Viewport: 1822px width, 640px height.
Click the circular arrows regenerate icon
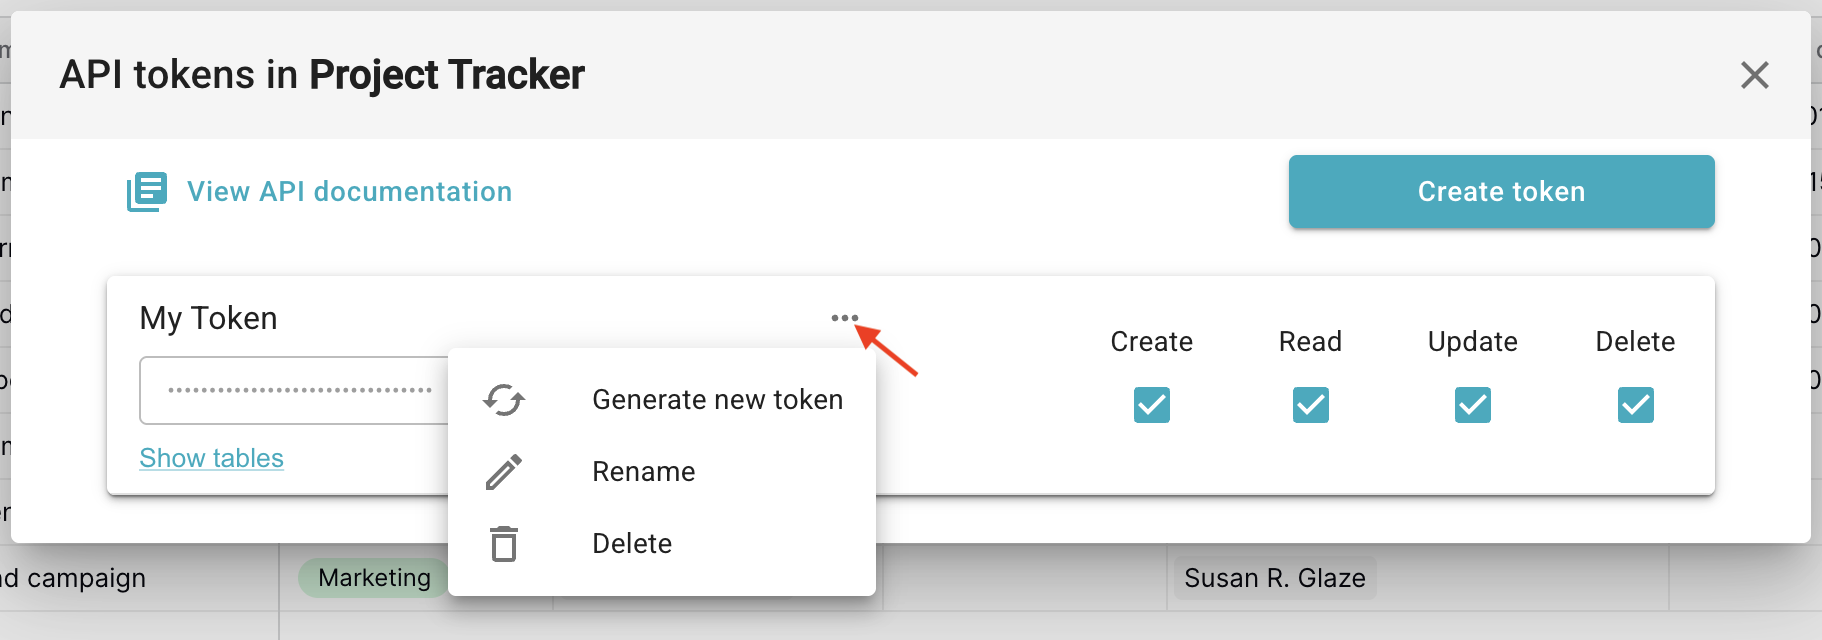[x=504, y=400]
